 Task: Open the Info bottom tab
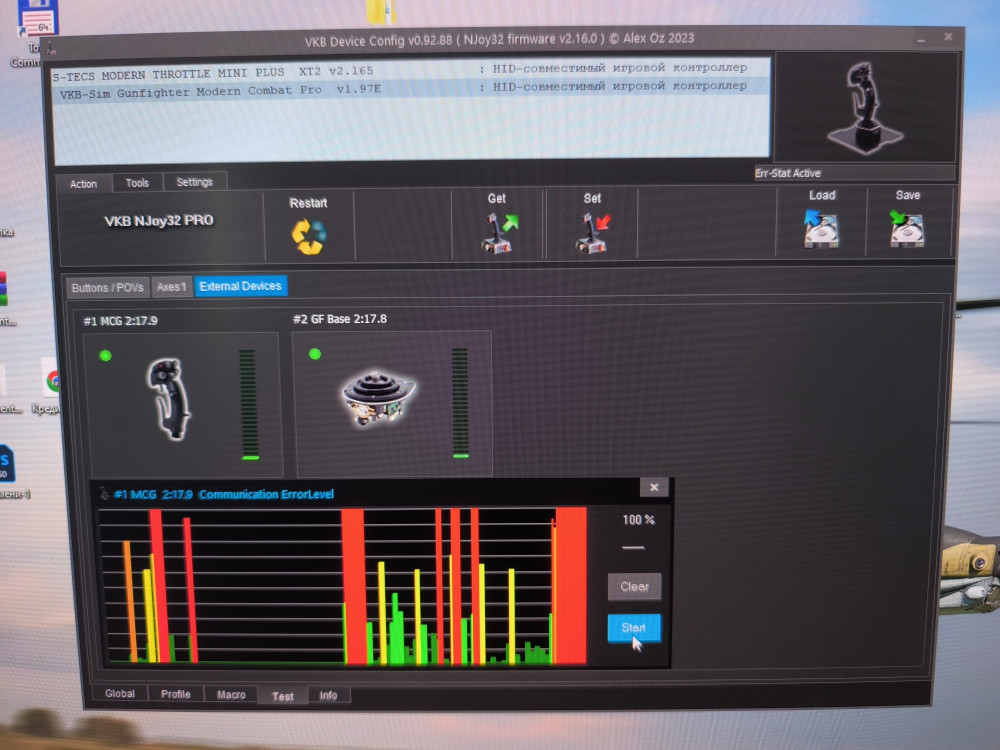[x=328, y=695]
